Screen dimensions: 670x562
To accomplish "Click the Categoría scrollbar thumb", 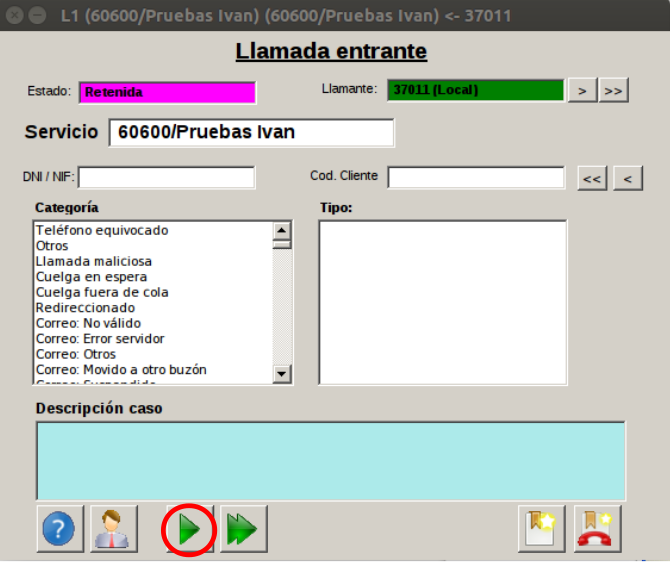I will [x=282, y=244].
